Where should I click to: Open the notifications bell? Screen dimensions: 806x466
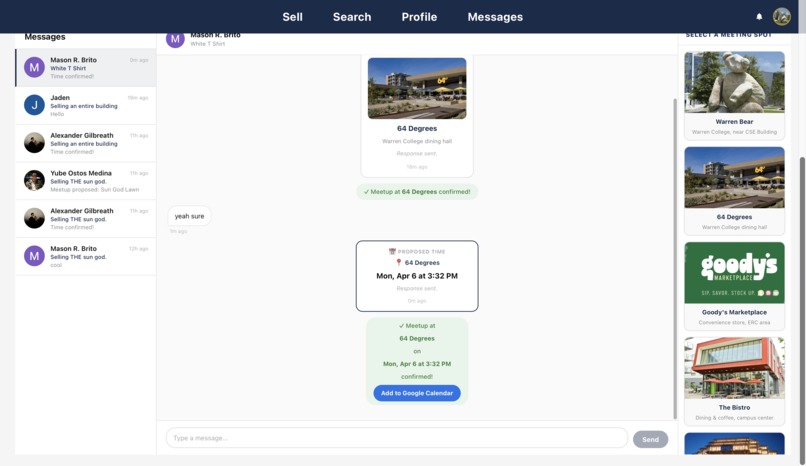(759, 16)
